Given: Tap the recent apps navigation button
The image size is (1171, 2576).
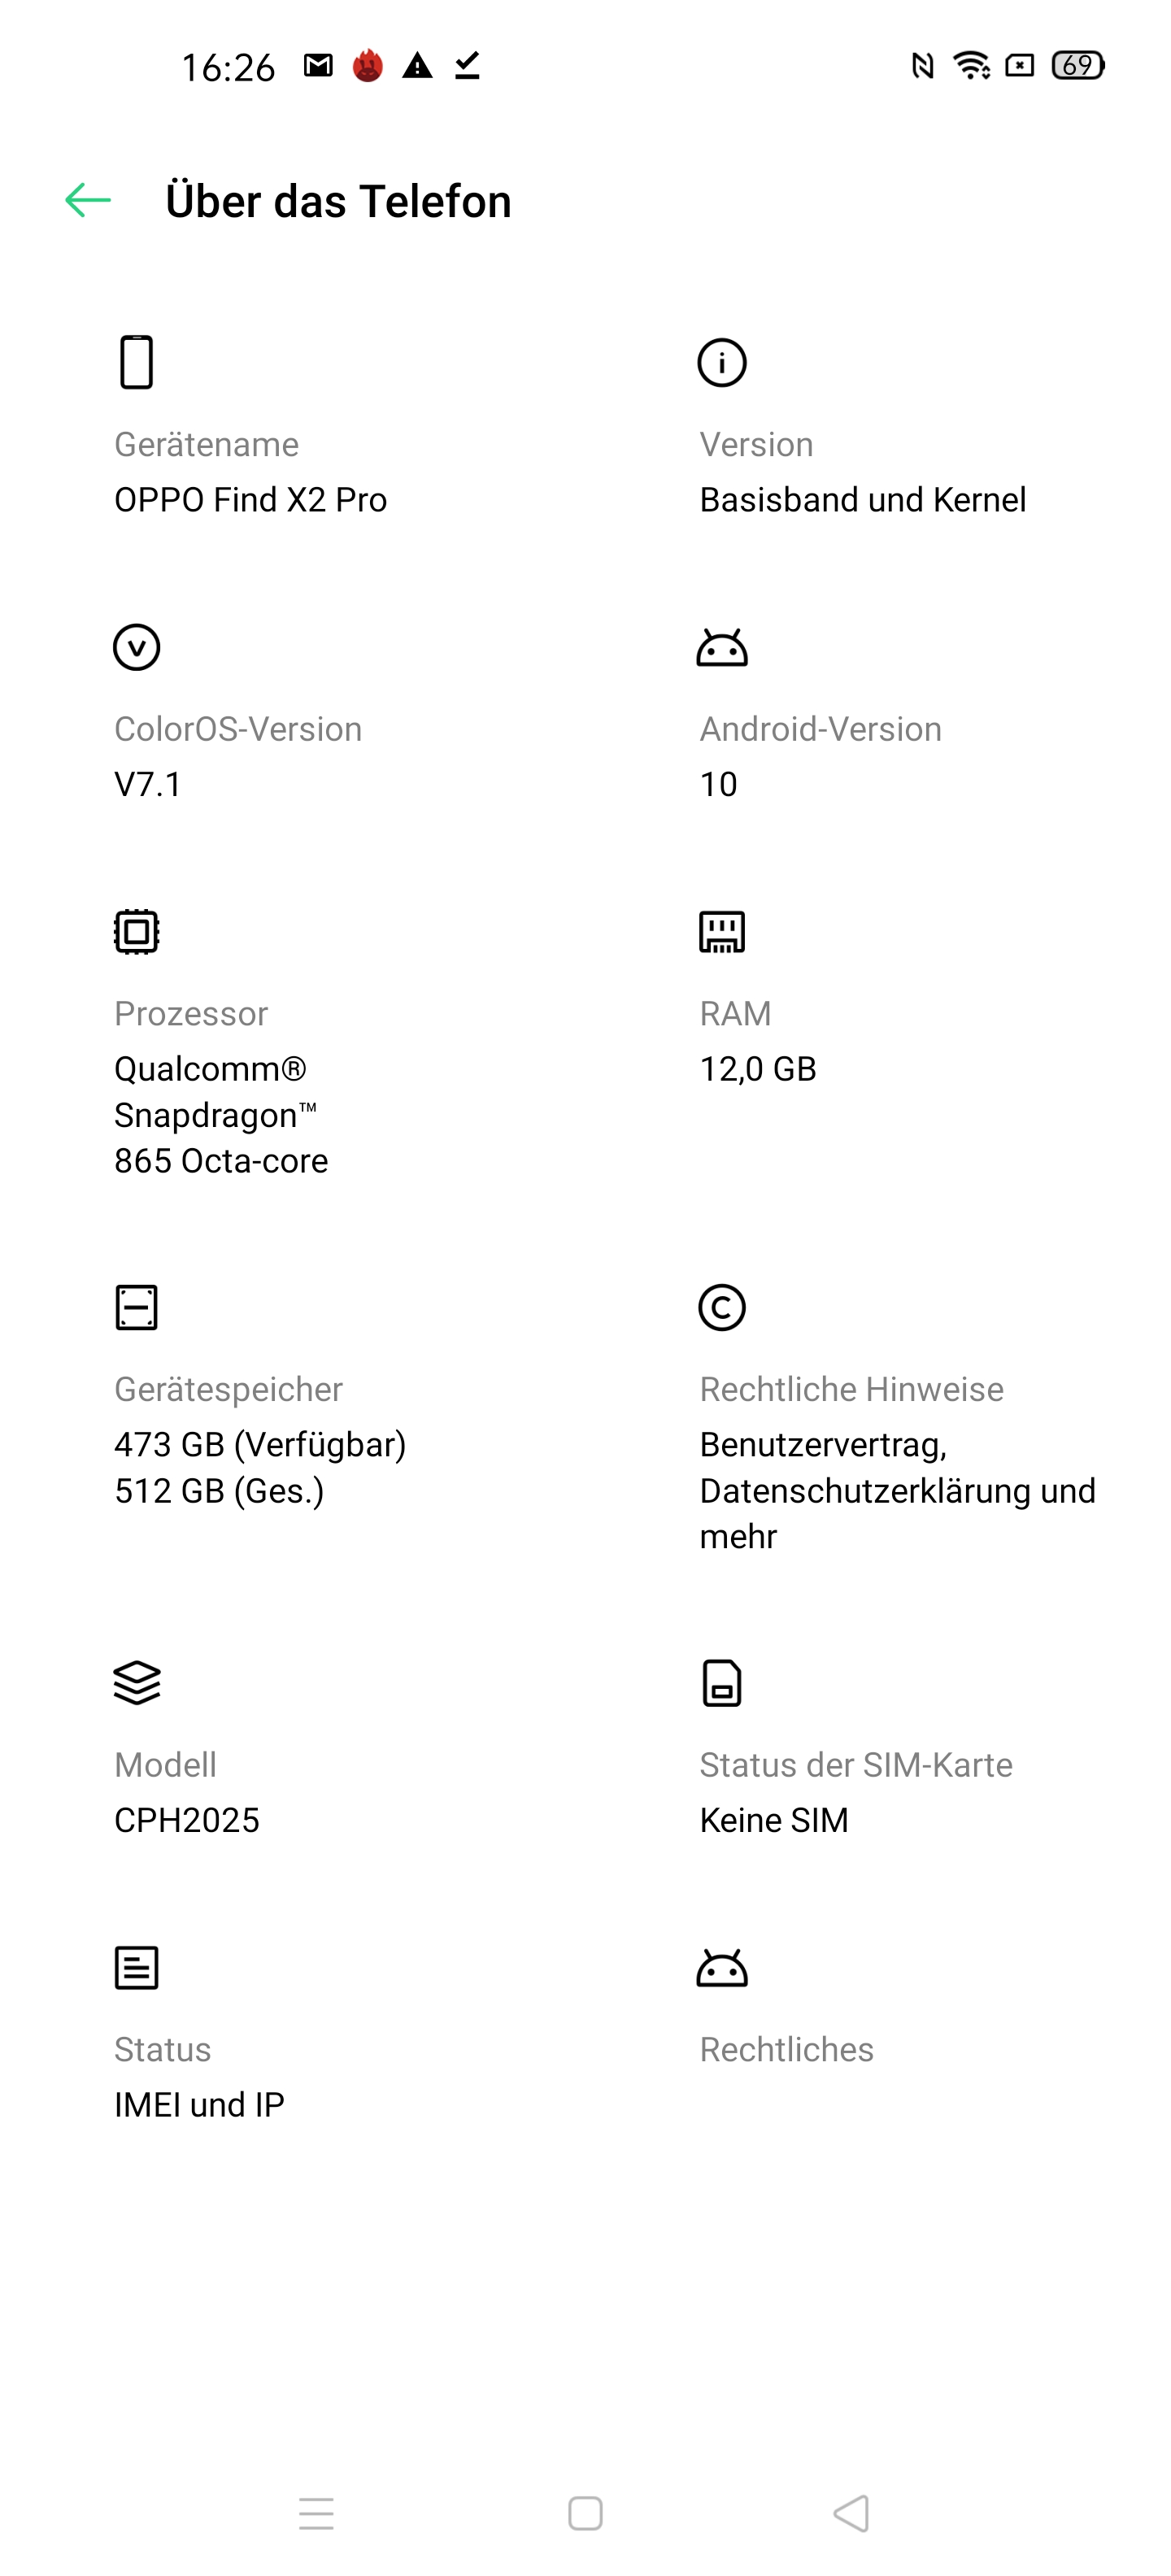Looking at the screenshot, I should [316, 2513].
